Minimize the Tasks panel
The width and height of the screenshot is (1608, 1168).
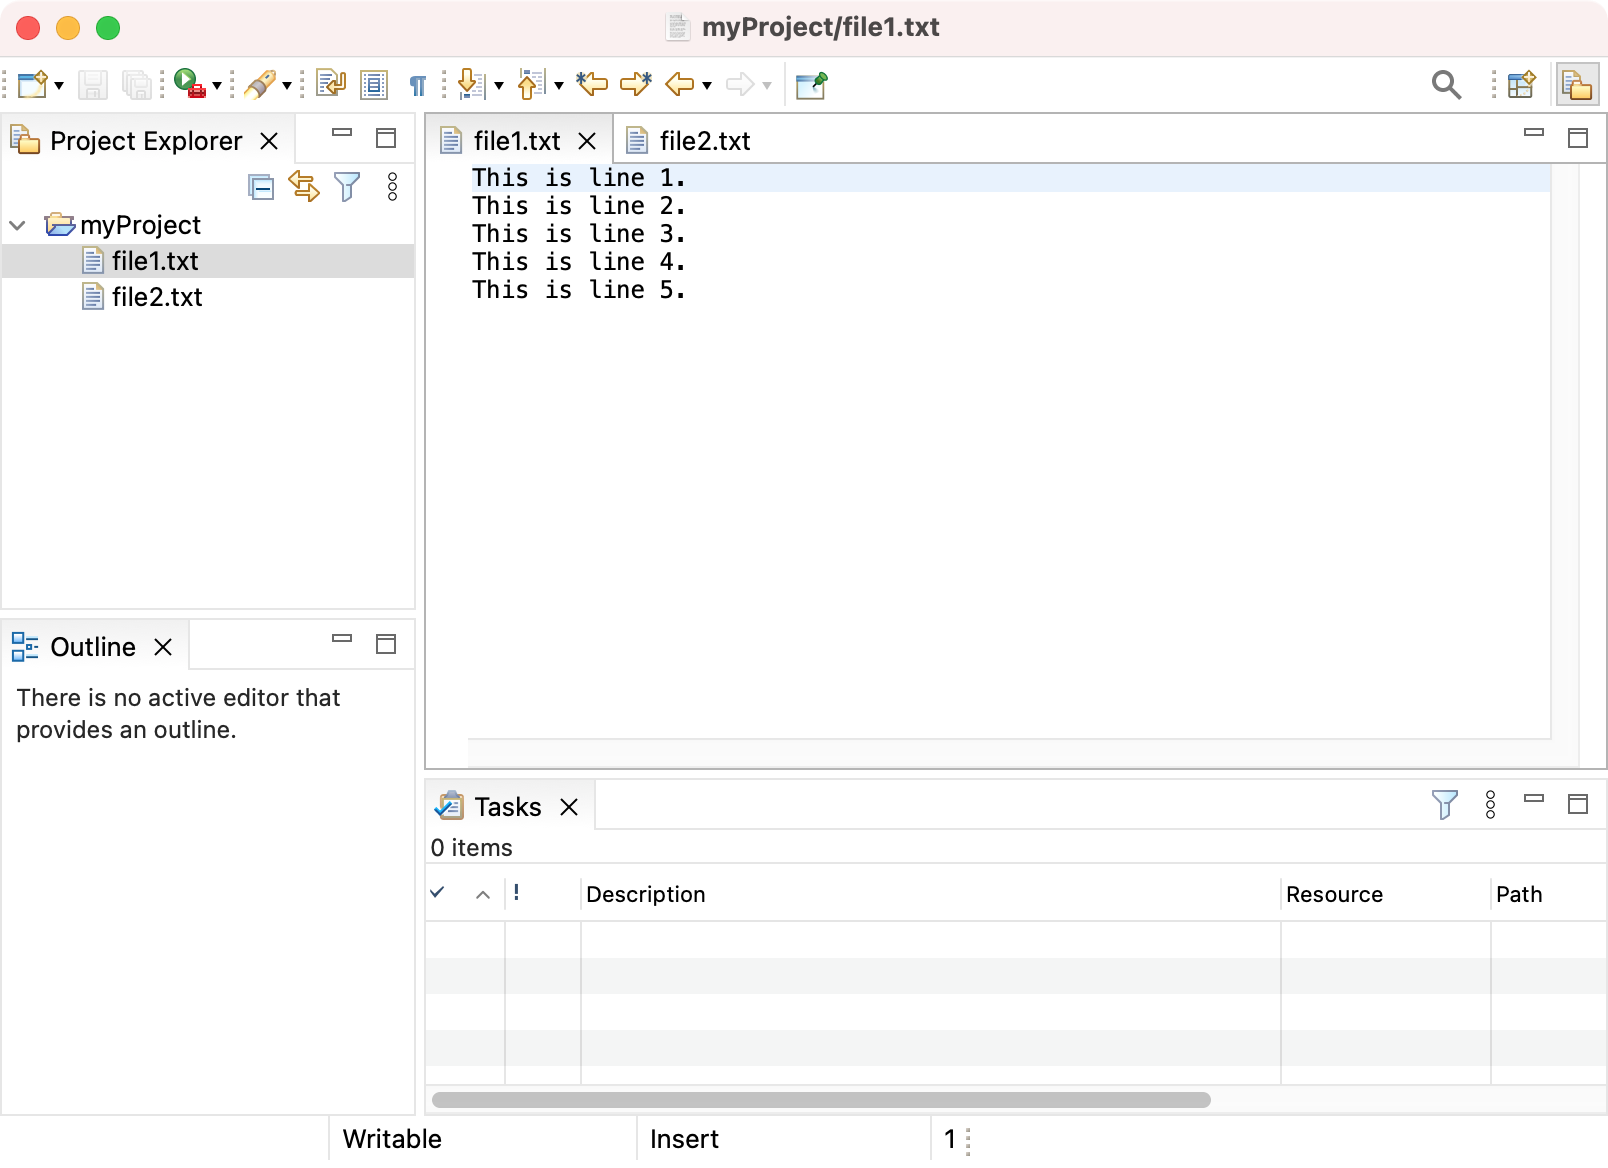pos(1534,798)
